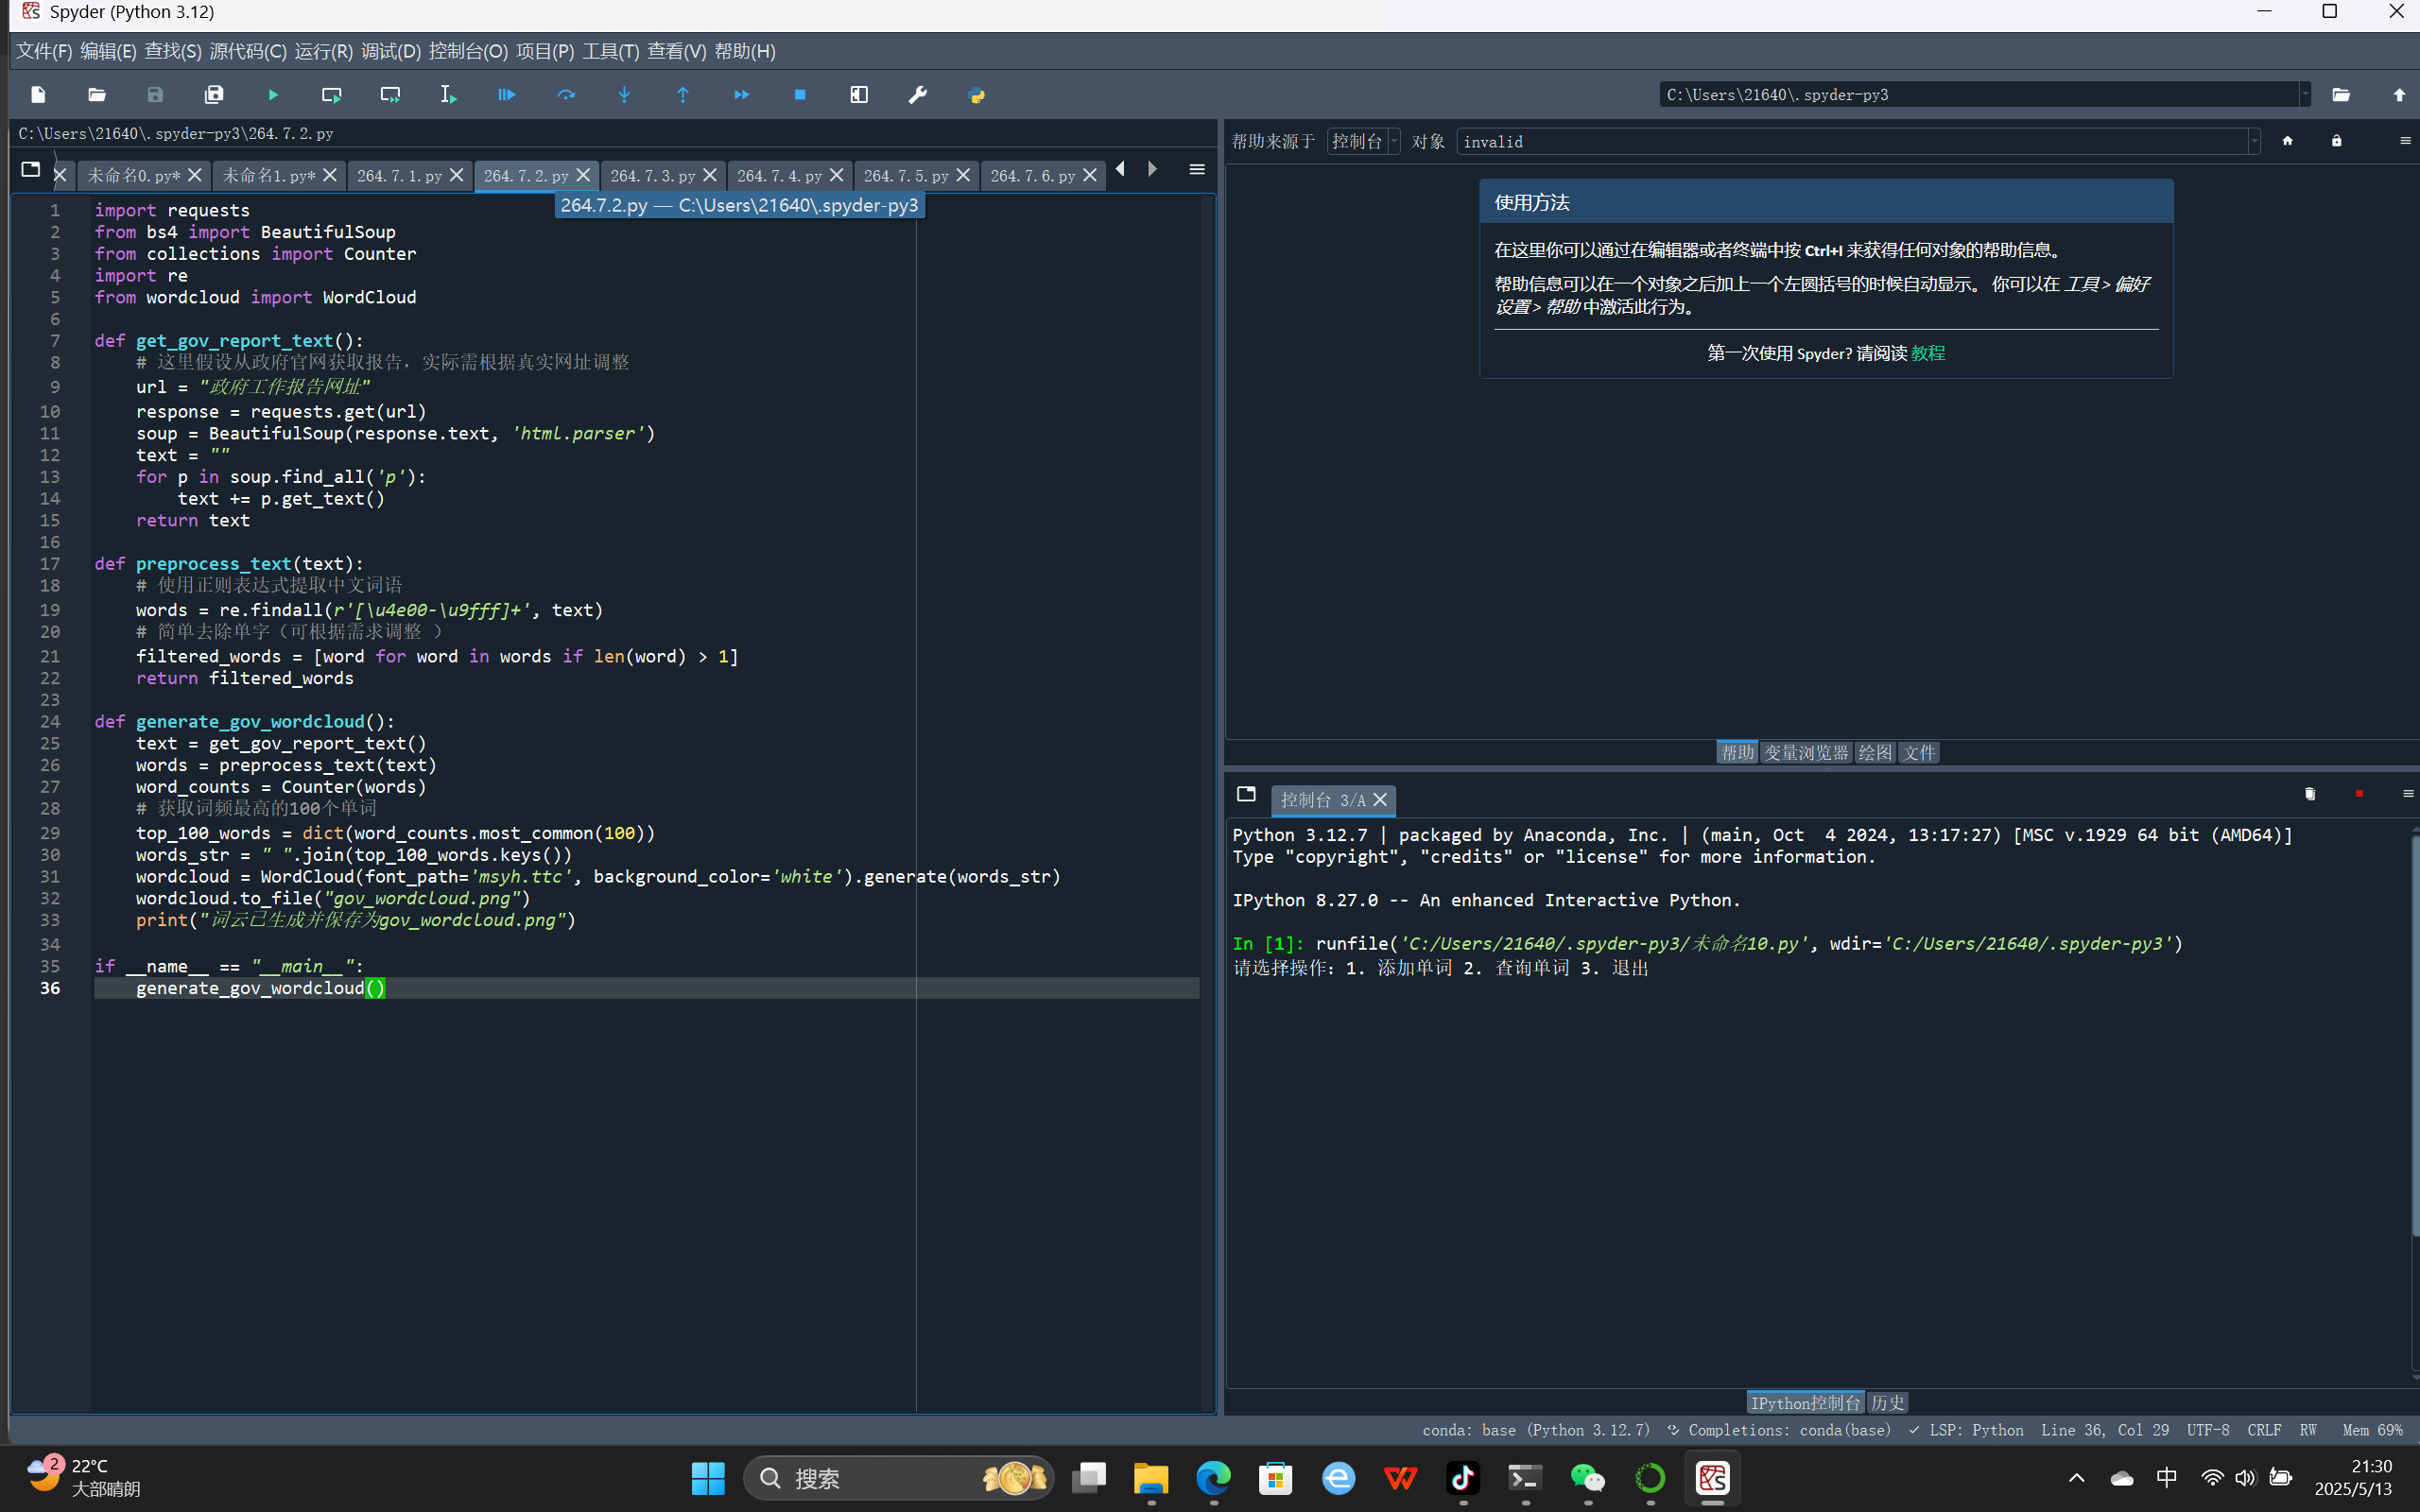The image size is (2420, 1512).
Task: Open the 教程 tutorial link
Action: 1928,353
